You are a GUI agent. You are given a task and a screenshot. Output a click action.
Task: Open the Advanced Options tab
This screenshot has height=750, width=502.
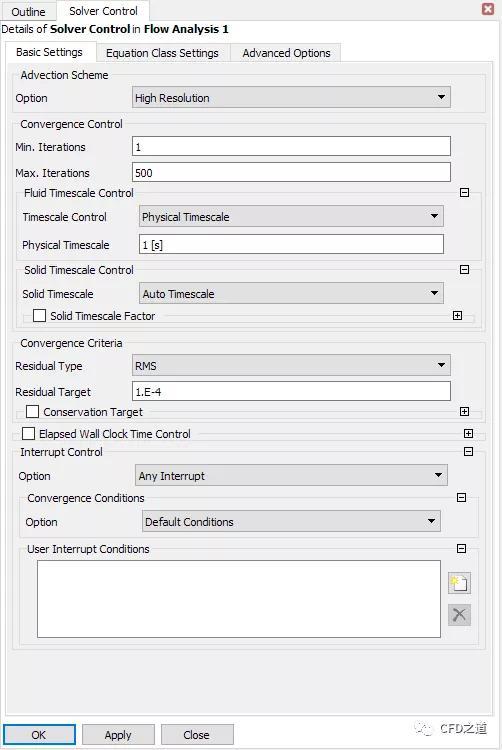286,53
